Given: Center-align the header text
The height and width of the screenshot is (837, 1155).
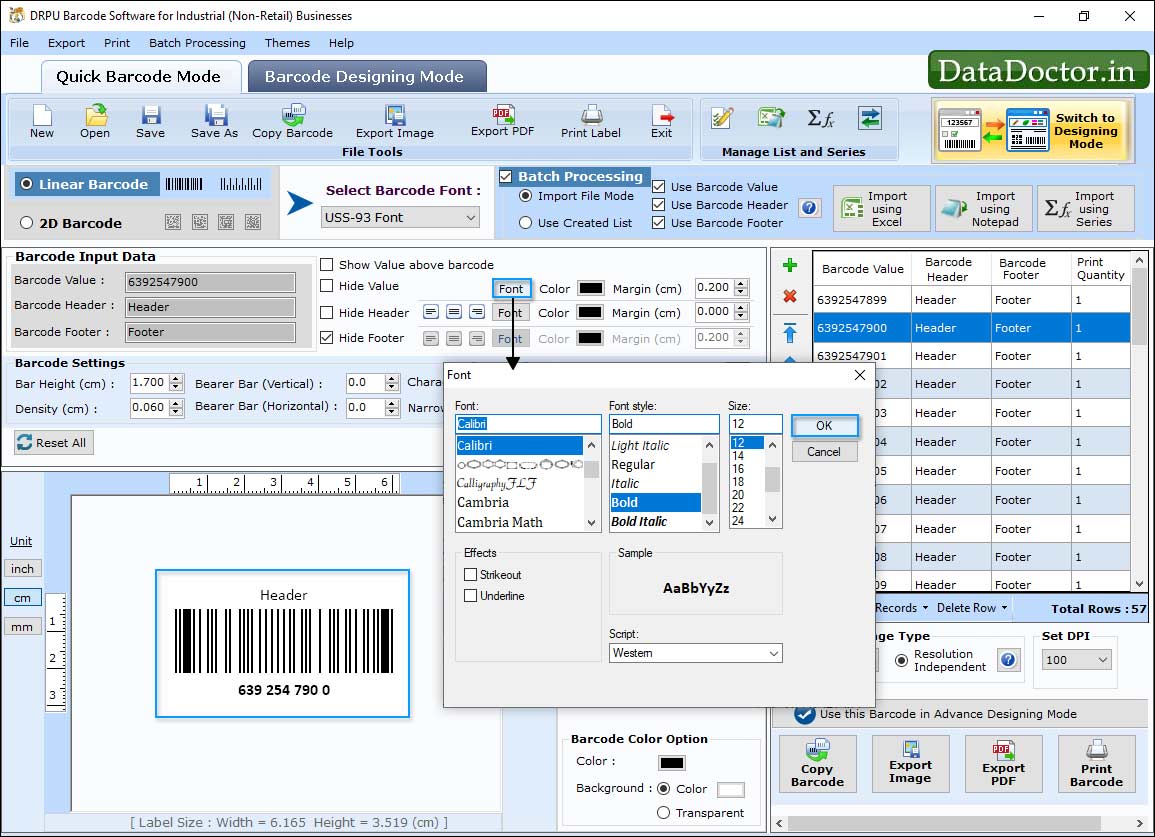Looking at the screenshot, I should pos(454,312).
